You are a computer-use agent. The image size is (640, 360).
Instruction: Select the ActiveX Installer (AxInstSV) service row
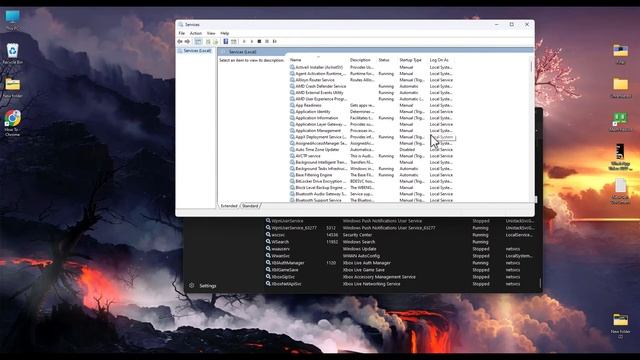point(371,67)
